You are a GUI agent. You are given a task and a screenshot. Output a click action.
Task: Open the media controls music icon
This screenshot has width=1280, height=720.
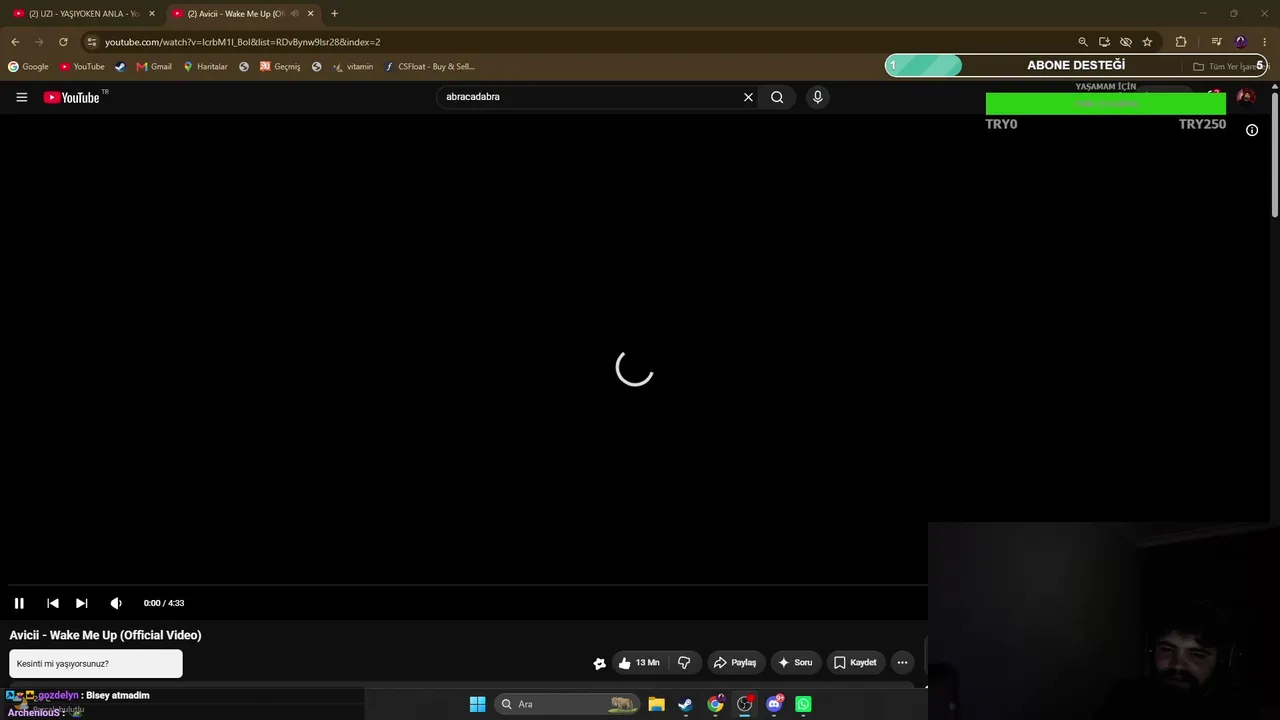coord(1216,42)
